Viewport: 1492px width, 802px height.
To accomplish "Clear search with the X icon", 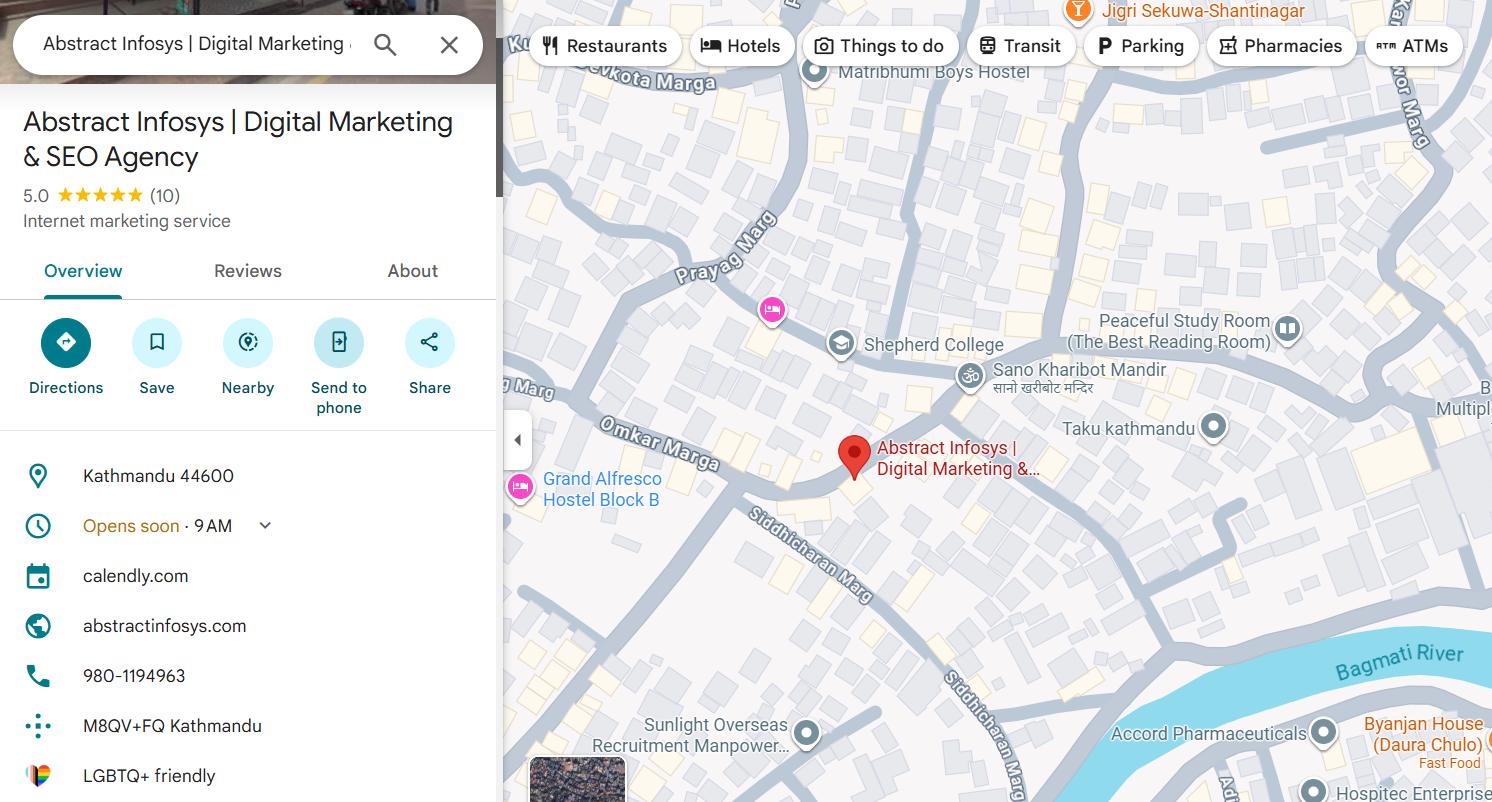I will [449, 45].
